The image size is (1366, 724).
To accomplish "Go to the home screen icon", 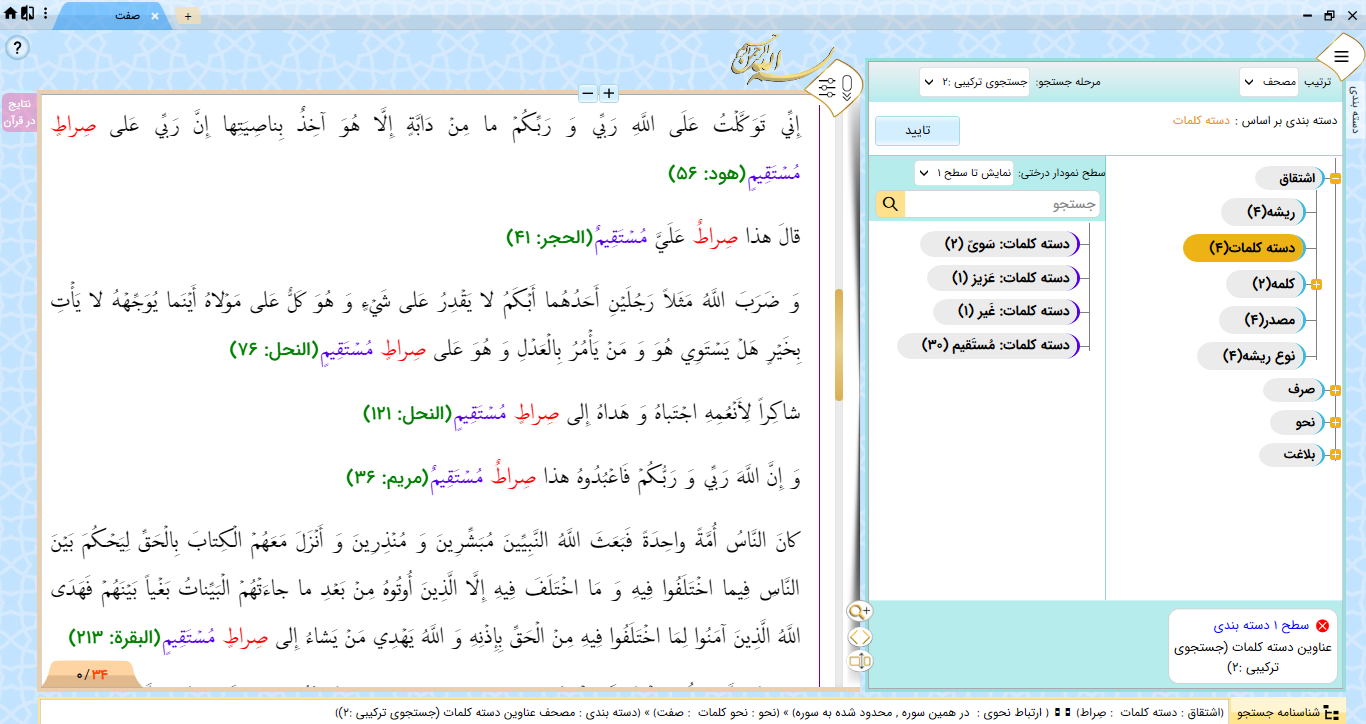I will (x=10, y=14).
